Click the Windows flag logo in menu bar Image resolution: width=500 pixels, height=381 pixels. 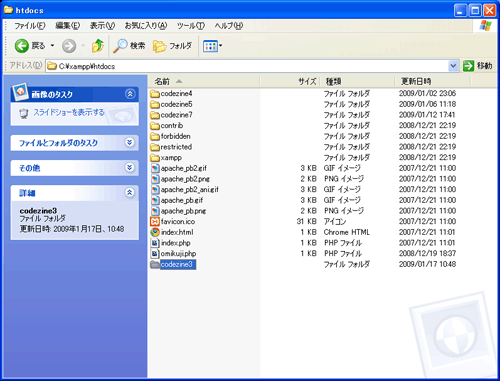(485, 26)
